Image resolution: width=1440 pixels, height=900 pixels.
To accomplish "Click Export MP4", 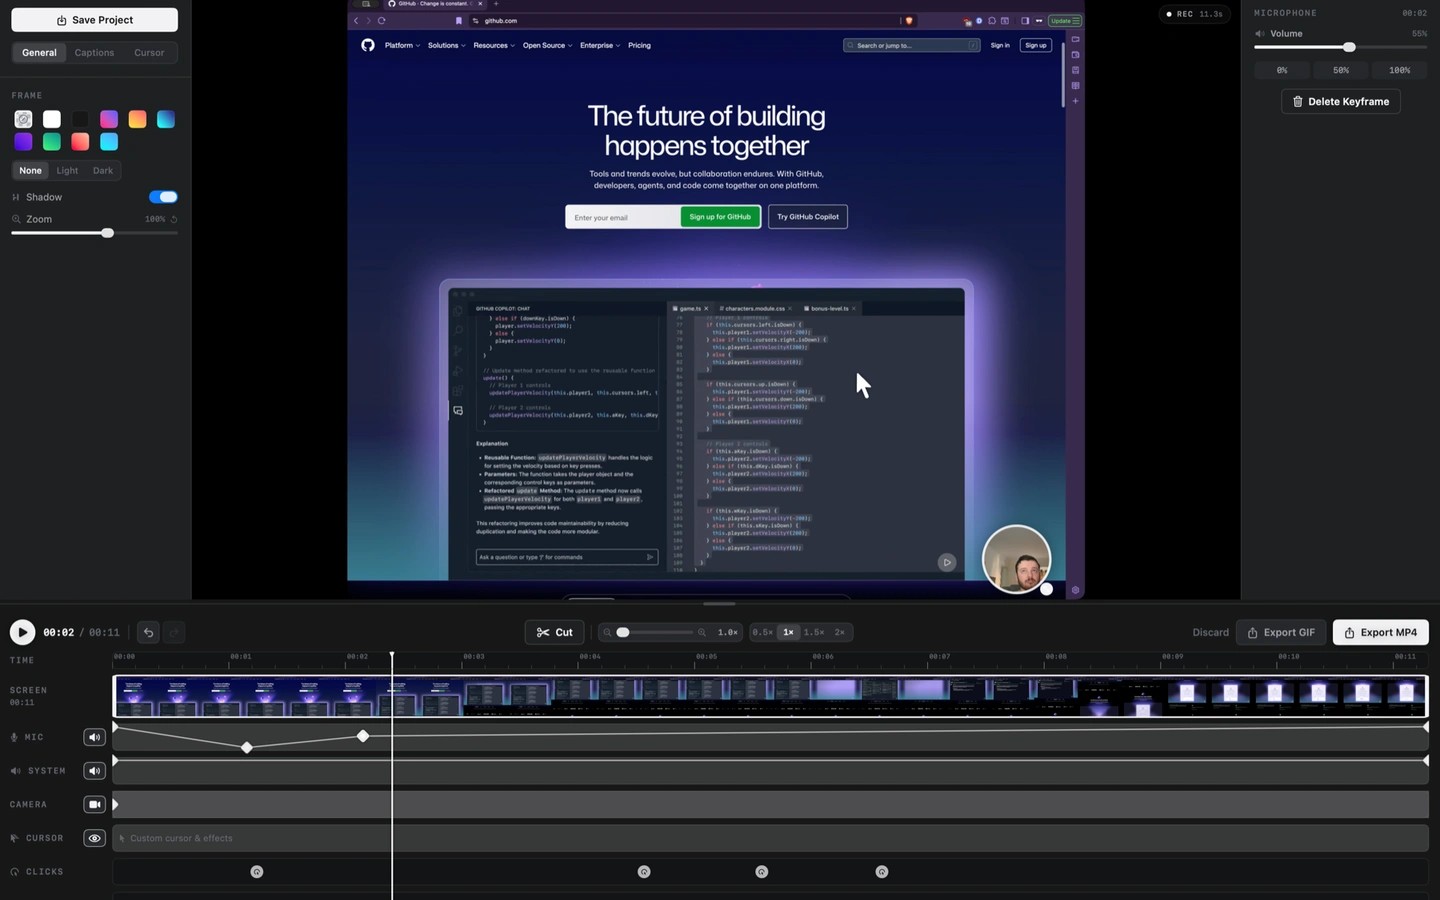I will tap(1380, 632).
